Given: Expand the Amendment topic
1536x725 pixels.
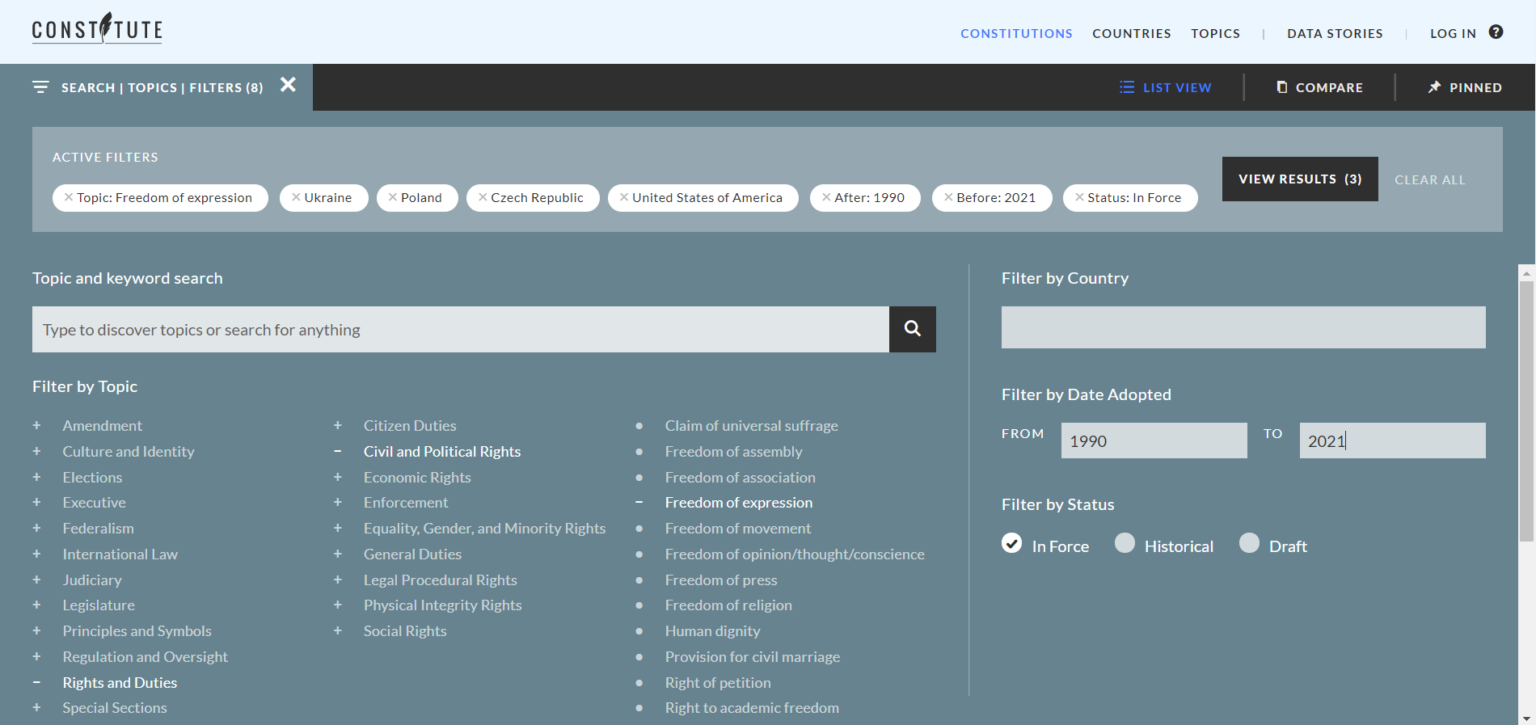Looking at the screenshot, I should pyautogui.click(x=37, y=426).
